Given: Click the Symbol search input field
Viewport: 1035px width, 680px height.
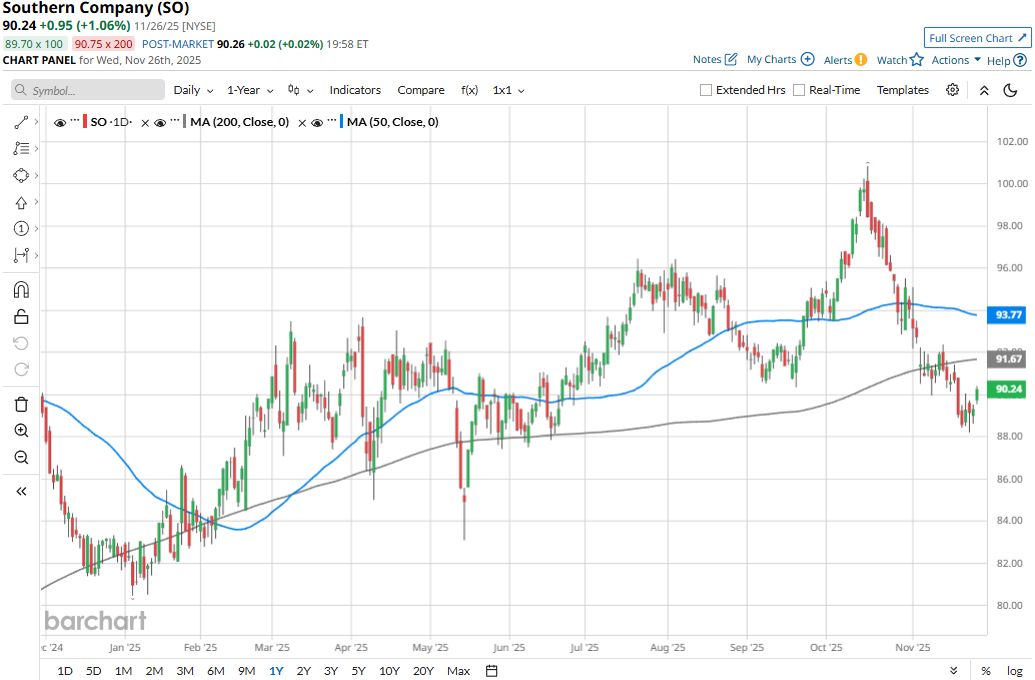Looking at the screenshot, I should click(88, 90).
